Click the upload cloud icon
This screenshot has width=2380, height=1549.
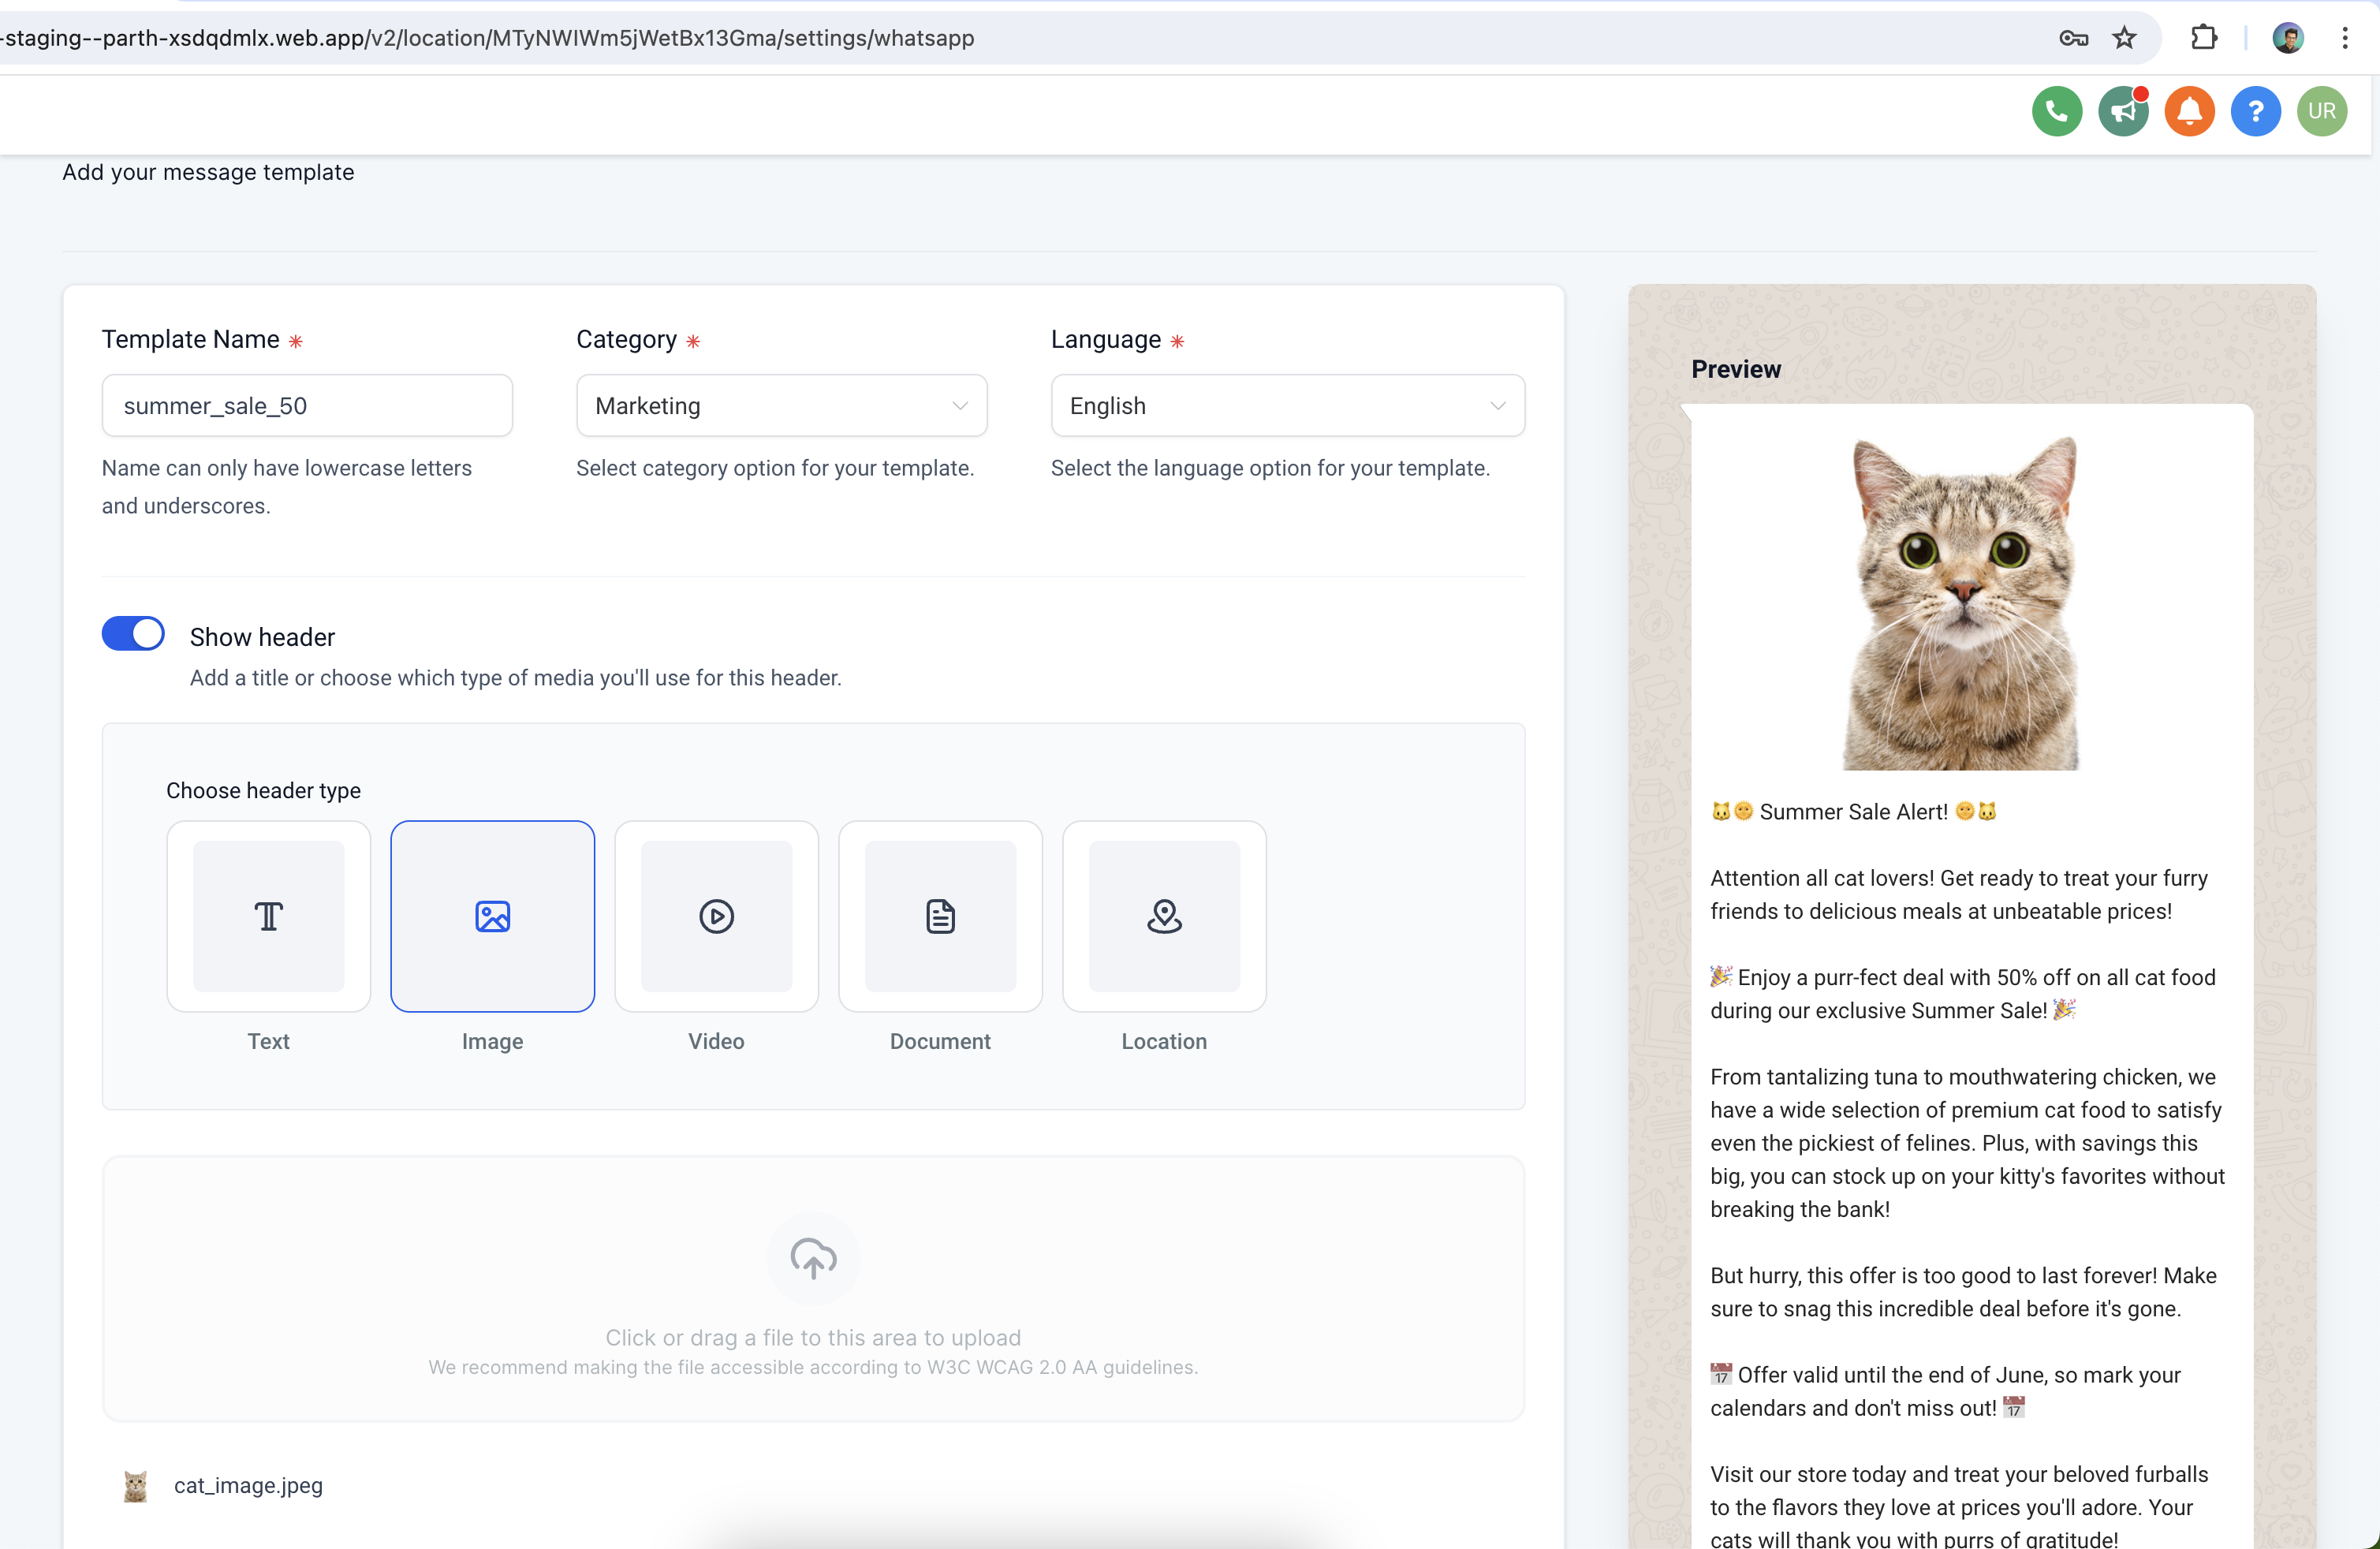point(813,1258)
